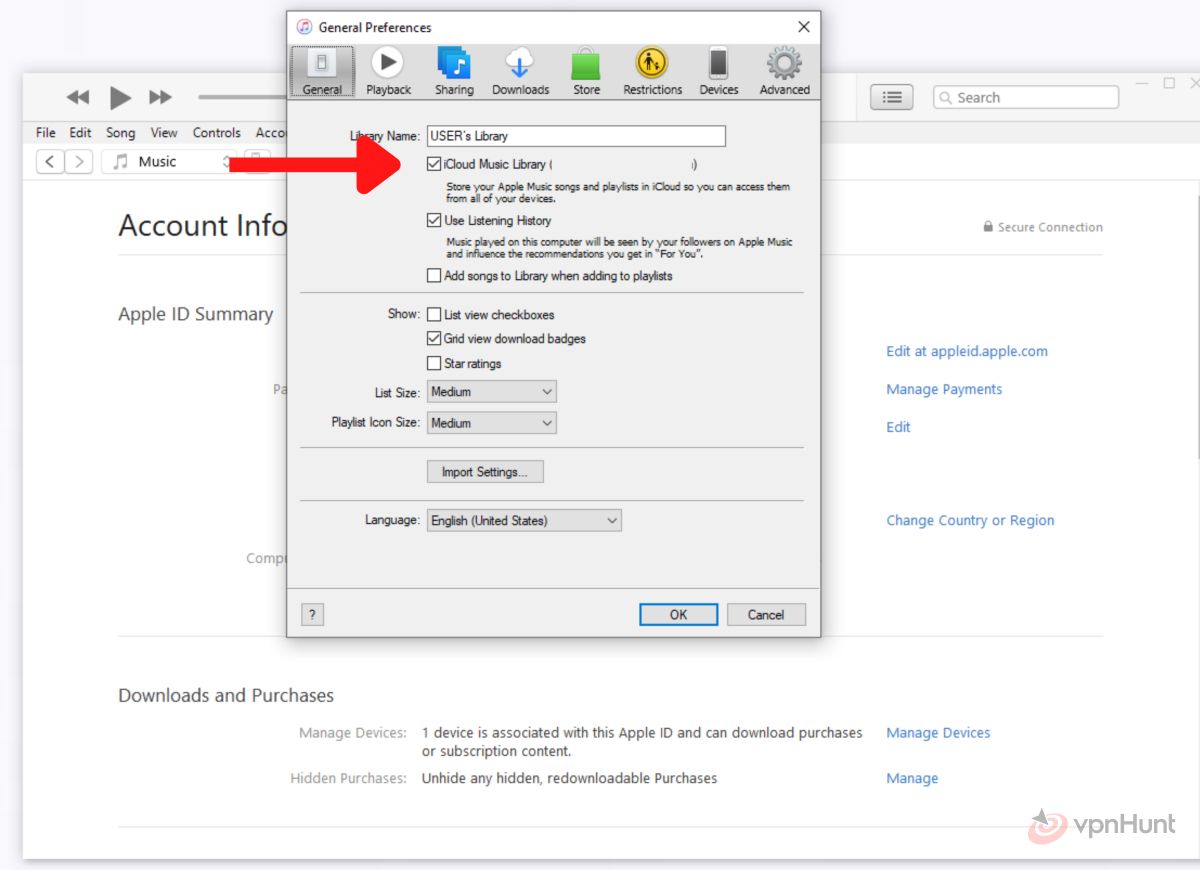Viewport: 1200px width, 870px height.
Task: Click the iTunes Search field
Action: (1026, 97)
